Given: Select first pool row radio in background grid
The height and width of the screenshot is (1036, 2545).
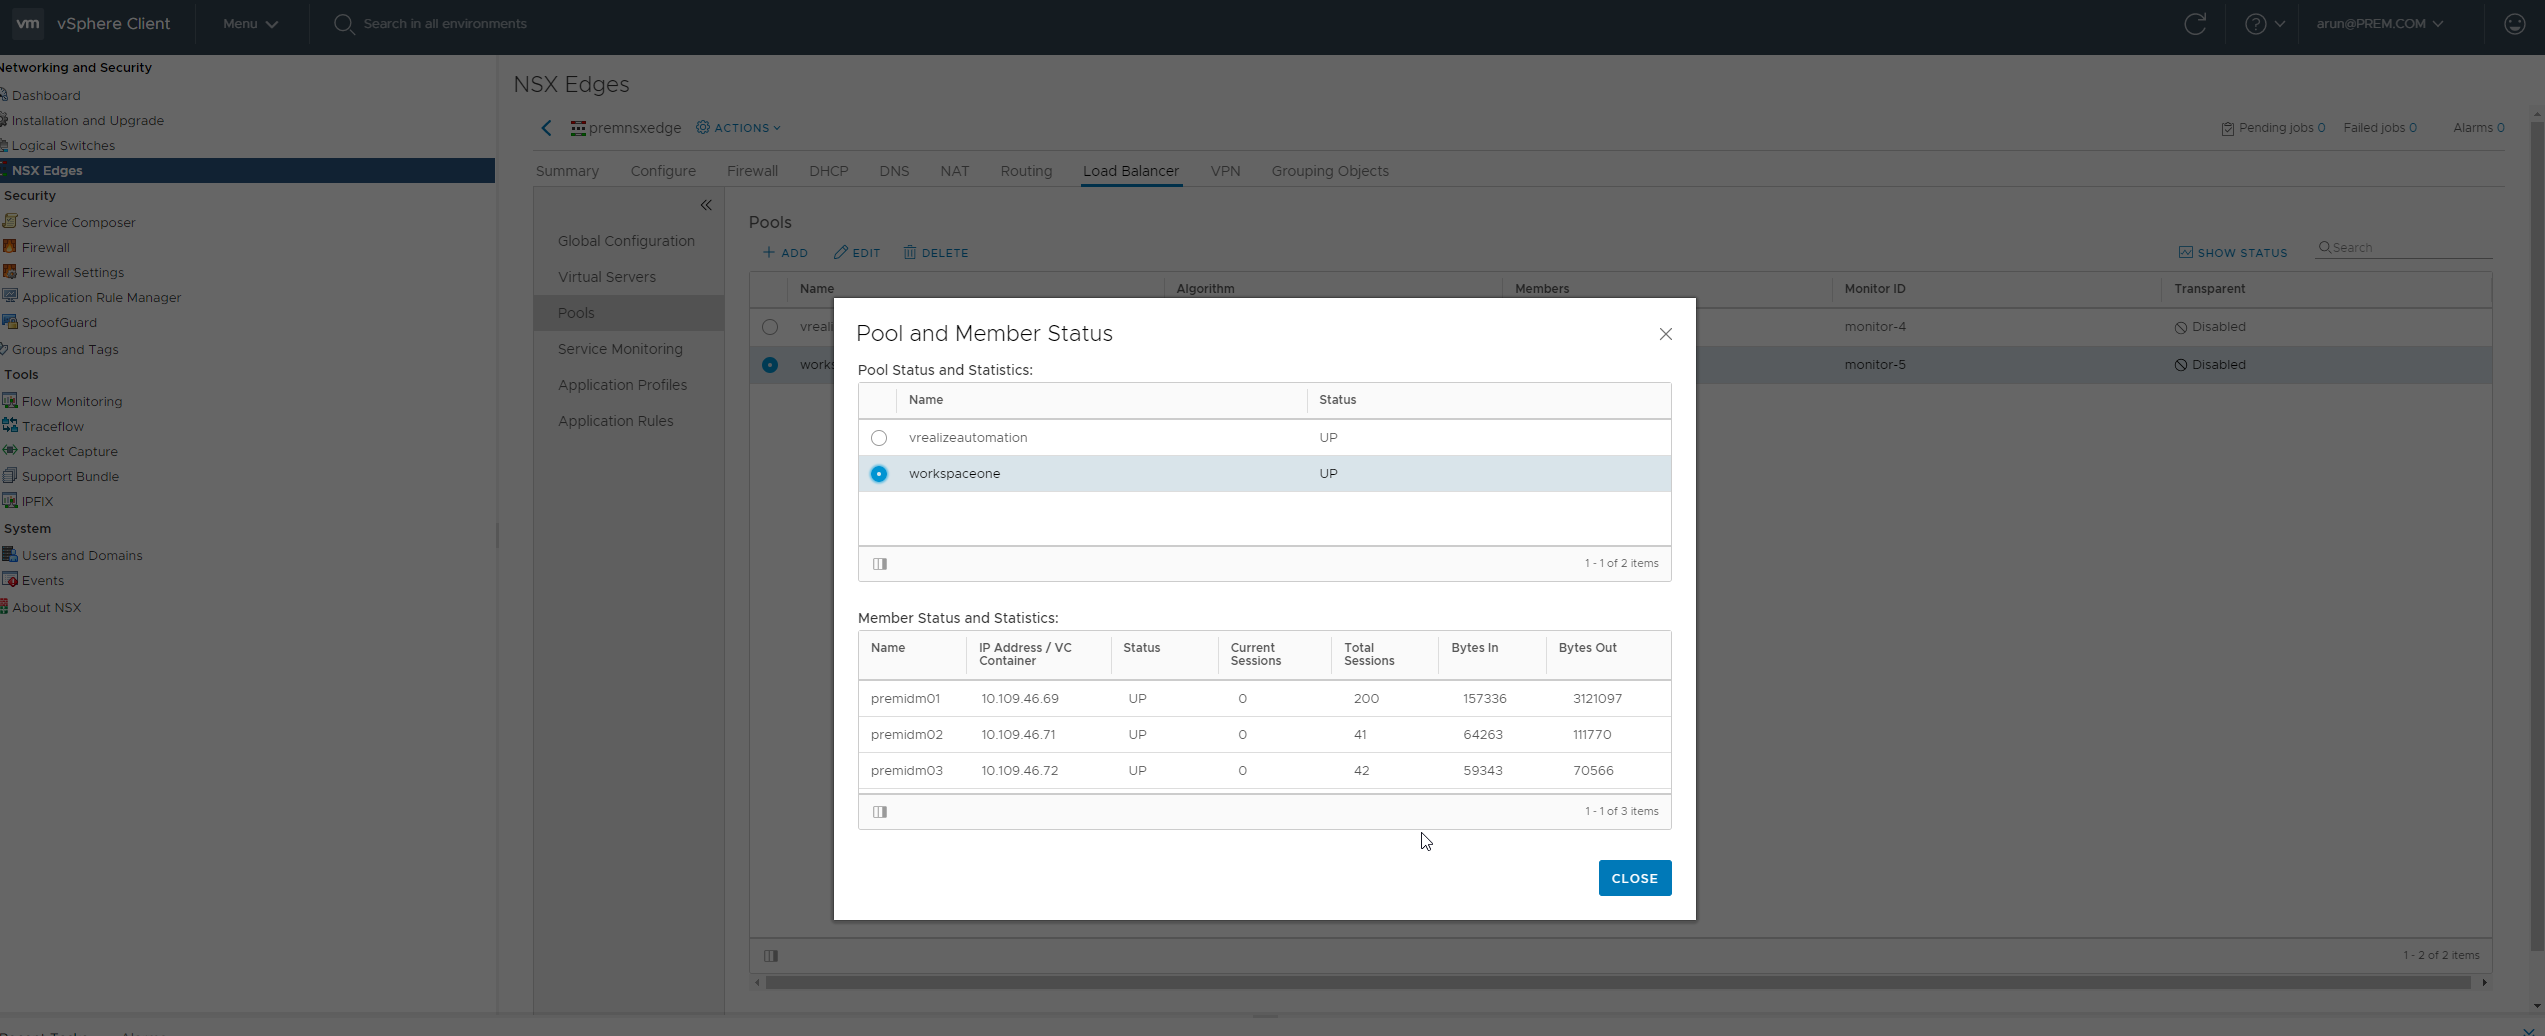Looking at the screenshot, I should click(770, 327).
